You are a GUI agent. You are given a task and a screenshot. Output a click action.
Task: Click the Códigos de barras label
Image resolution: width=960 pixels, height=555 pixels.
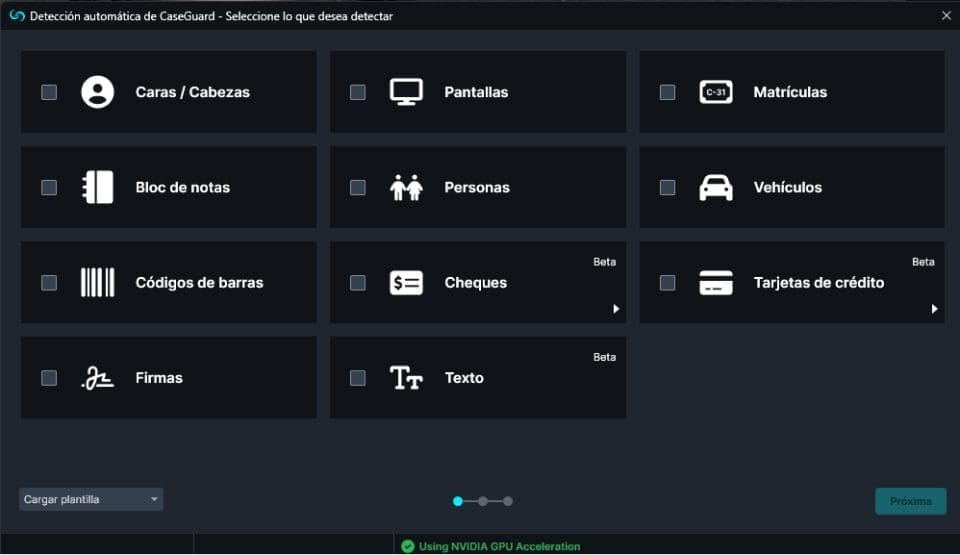tap(200, 282)
